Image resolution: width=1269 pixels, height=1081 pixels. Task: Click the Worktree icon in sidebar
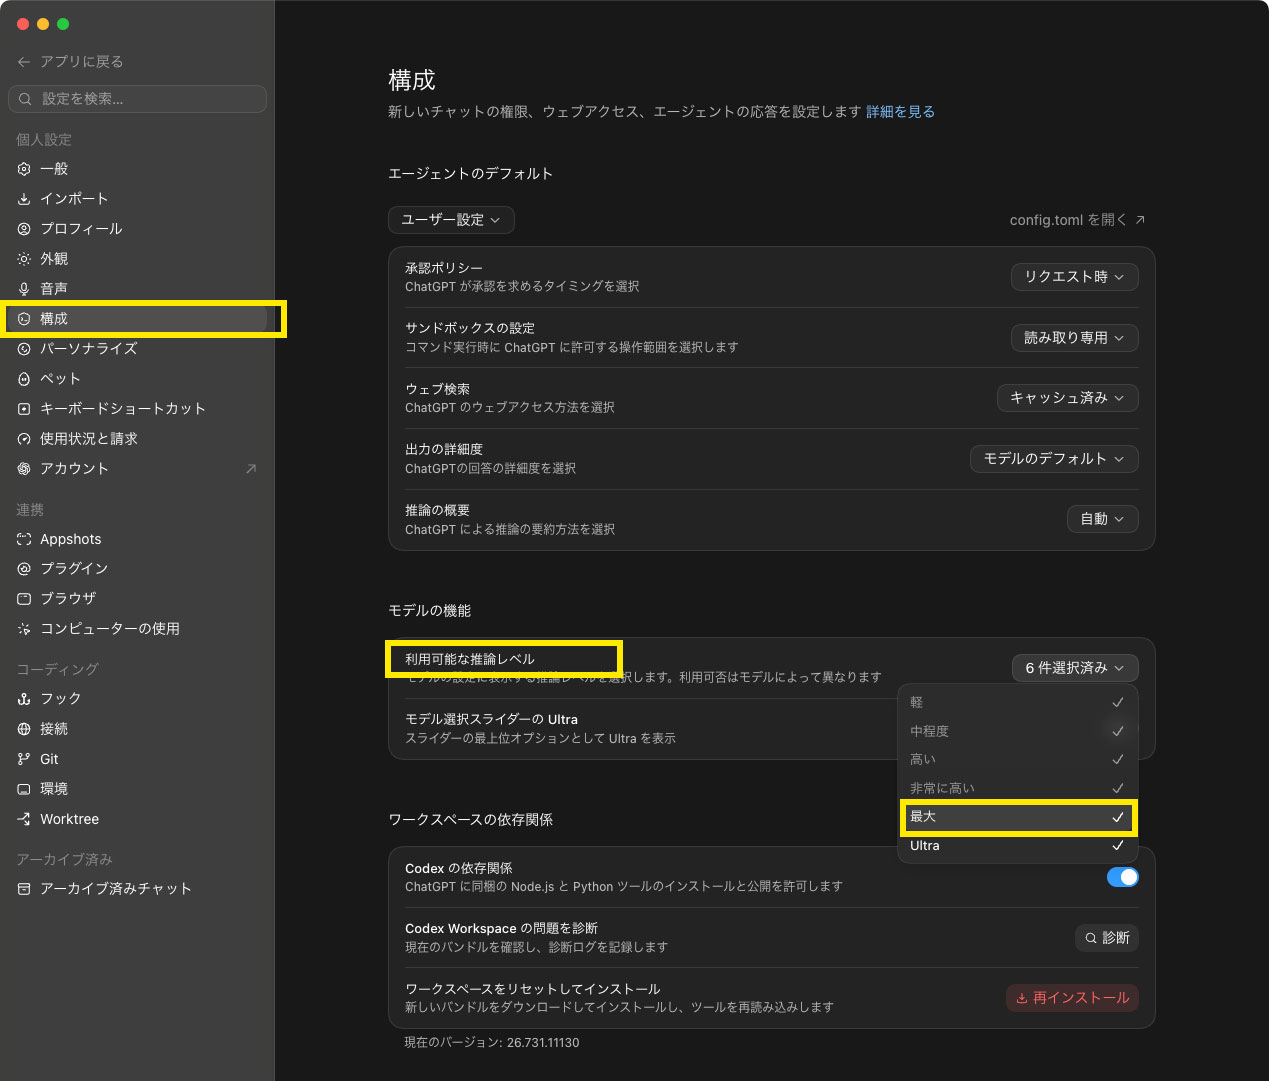(x=24, y=819)
